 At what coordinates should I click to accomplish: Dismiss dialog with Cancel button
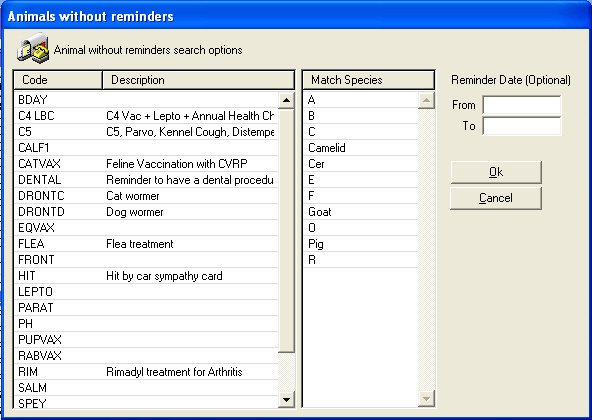coord(496,198)
